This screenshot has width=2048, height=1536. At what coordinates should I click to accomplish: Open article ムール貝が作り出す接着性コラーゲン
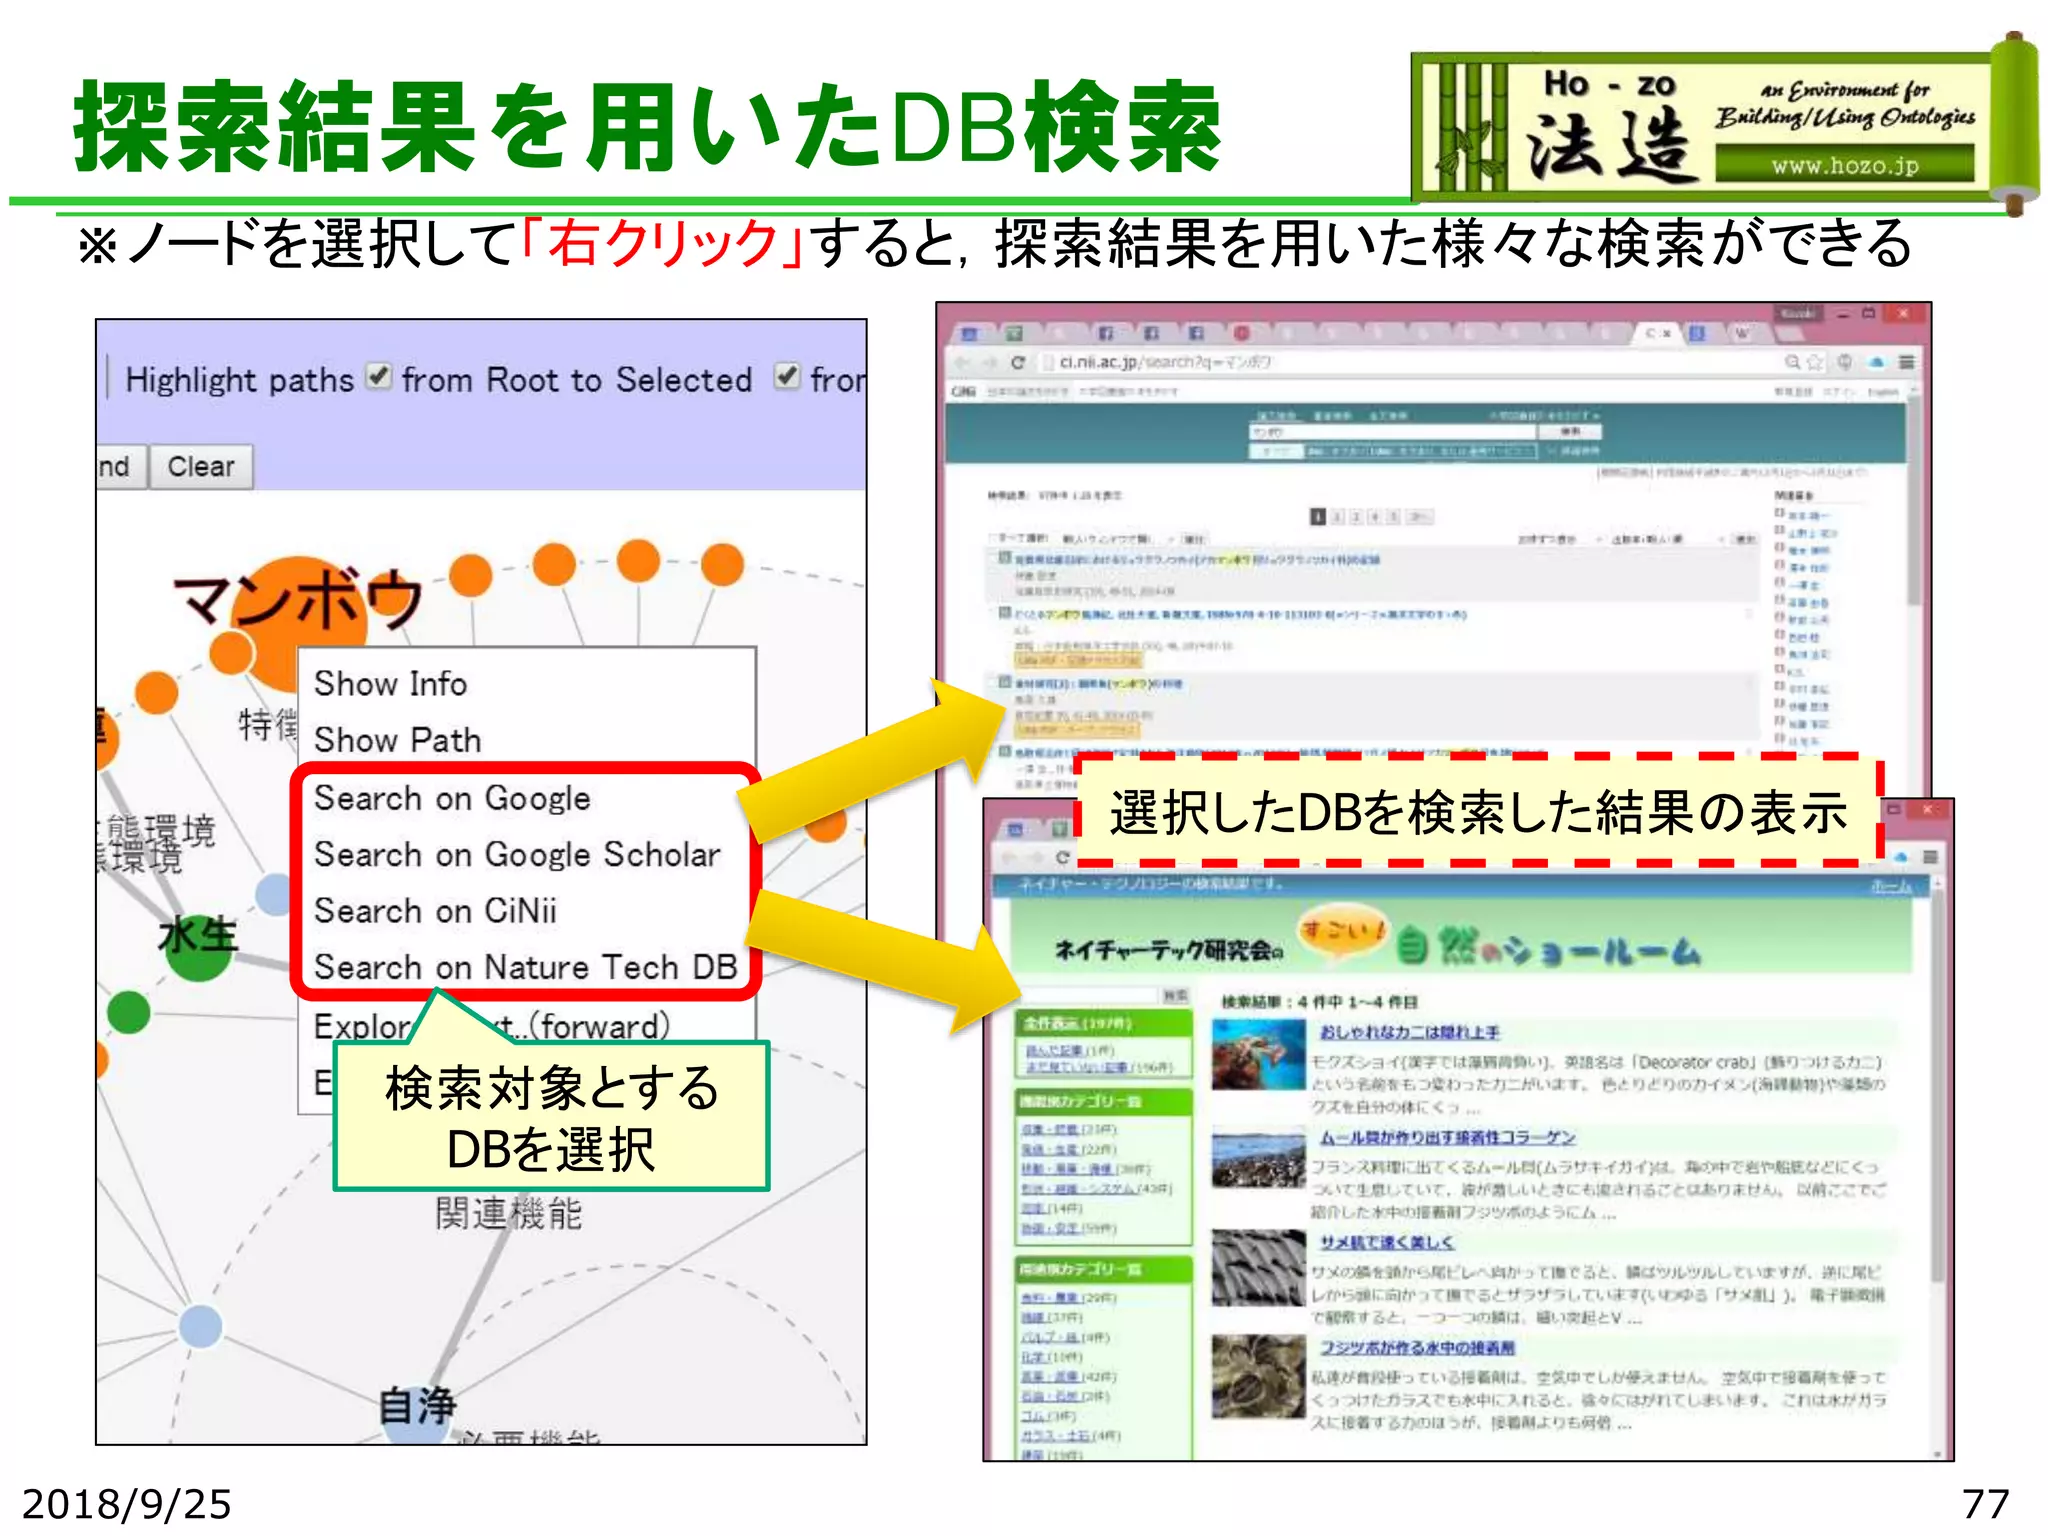tap(1447, 1137)
